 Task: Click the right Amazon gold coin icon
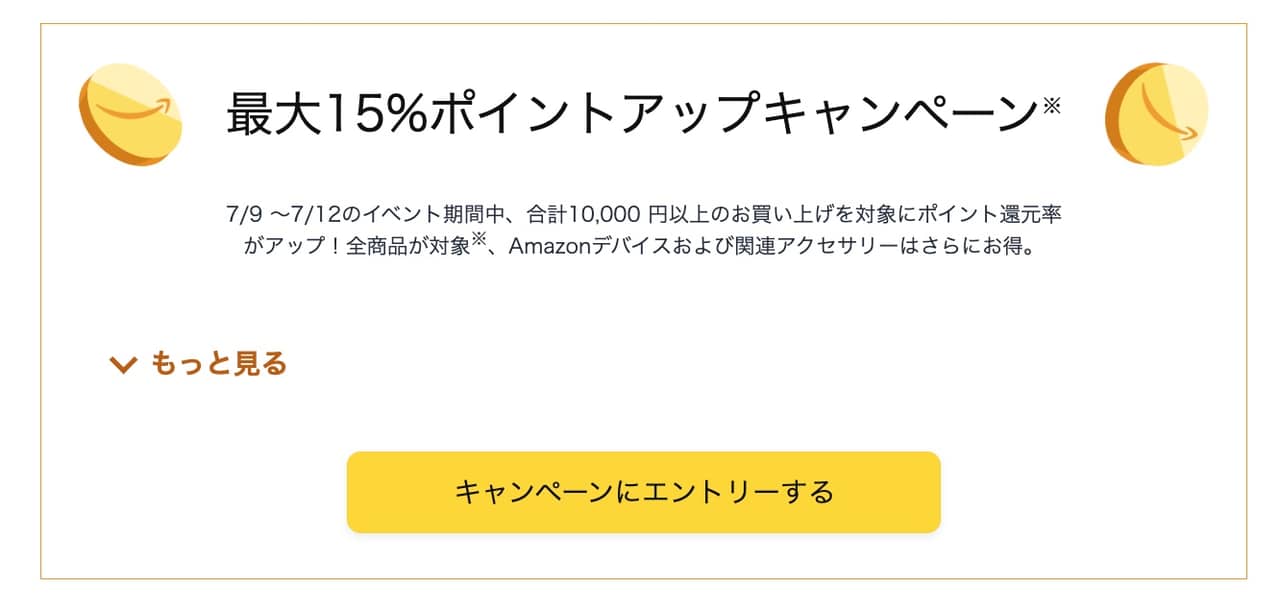point(1156,114)
